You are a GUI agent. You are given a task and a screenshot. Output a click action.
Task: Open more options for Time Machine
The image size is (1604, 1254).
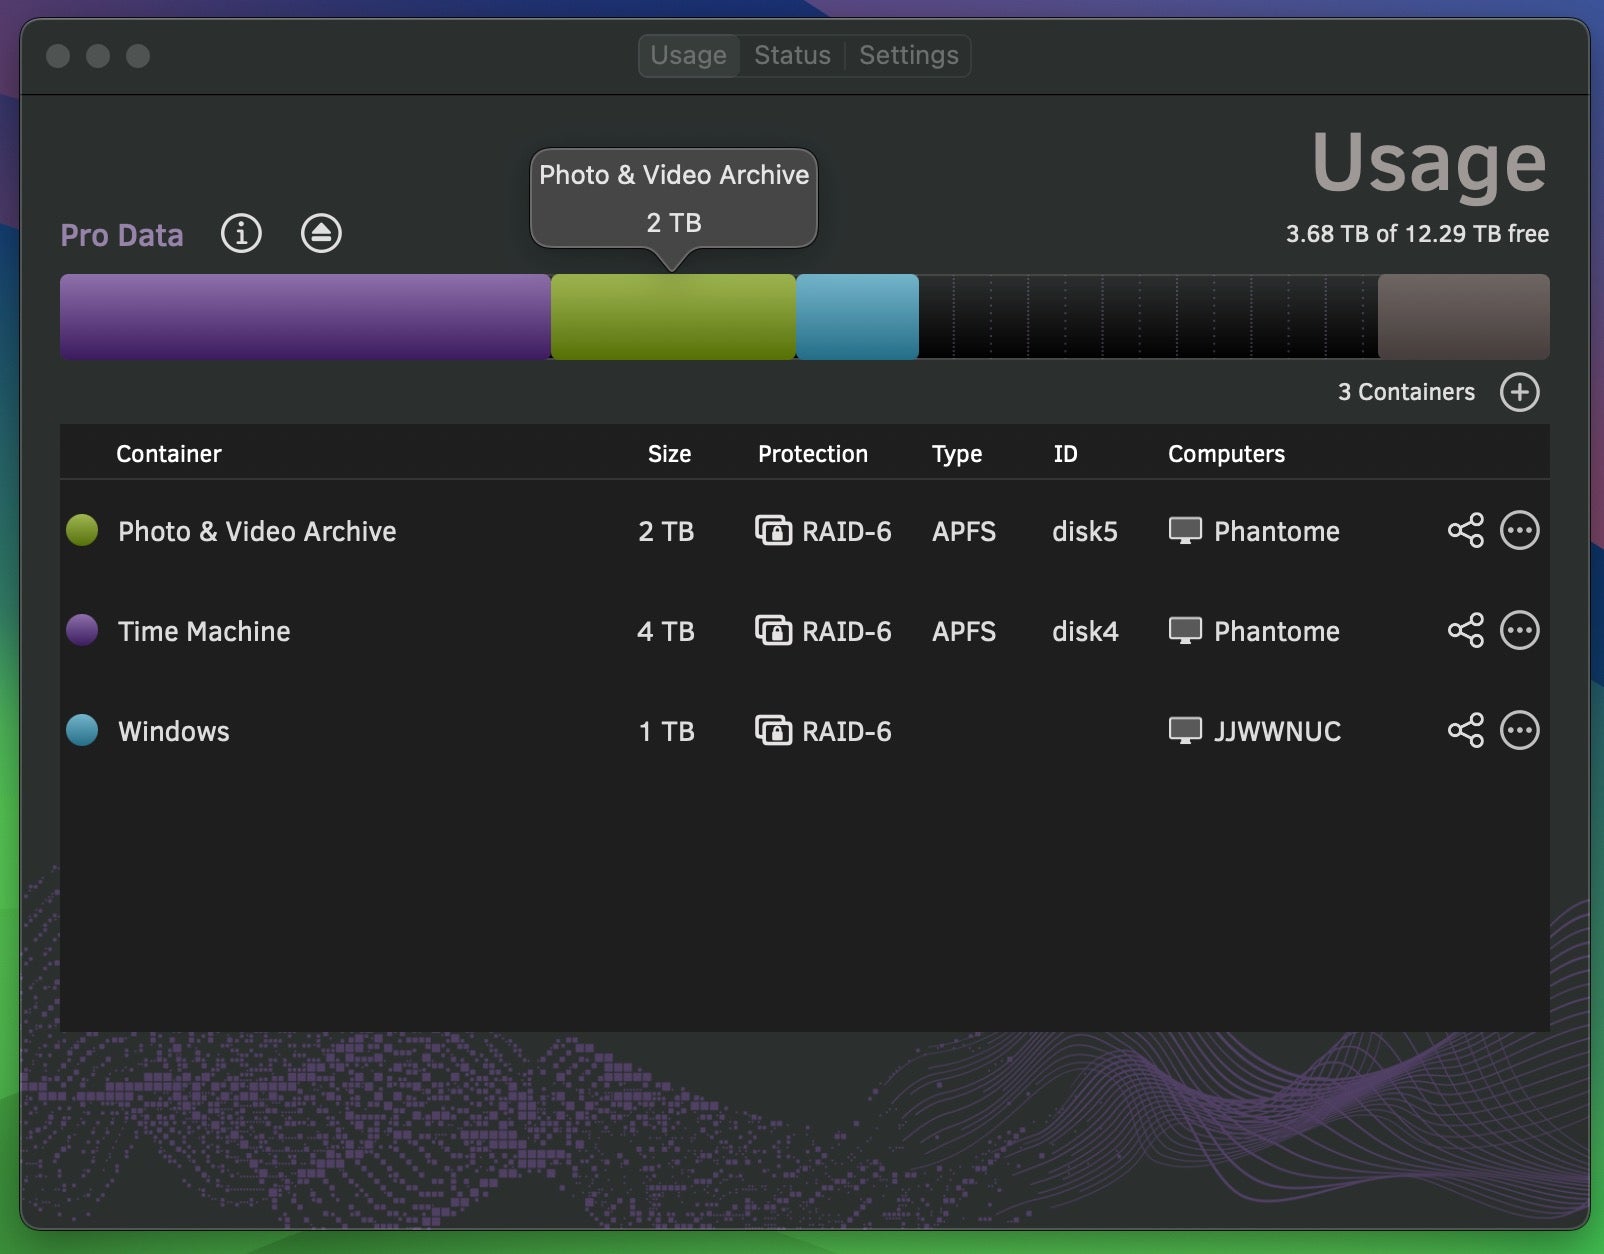(x=1519, y=630)
